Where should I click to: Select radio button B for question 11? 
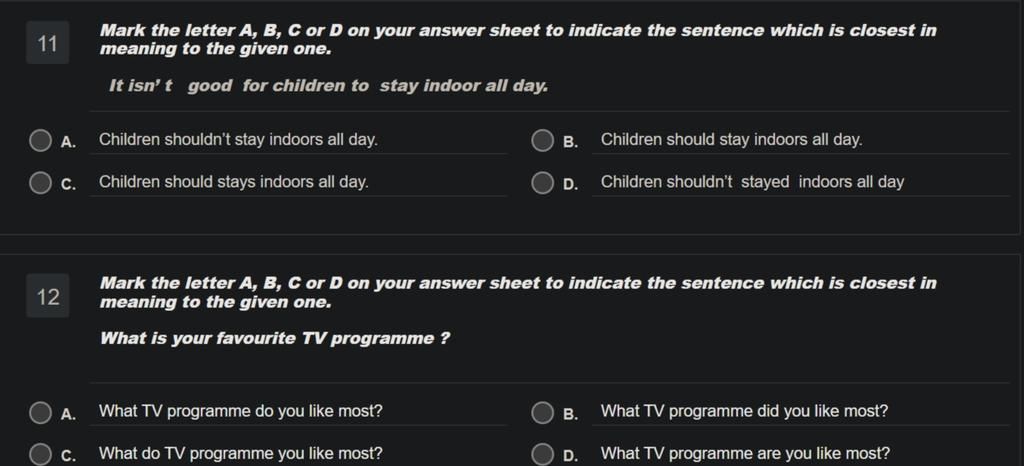(542, 140)
